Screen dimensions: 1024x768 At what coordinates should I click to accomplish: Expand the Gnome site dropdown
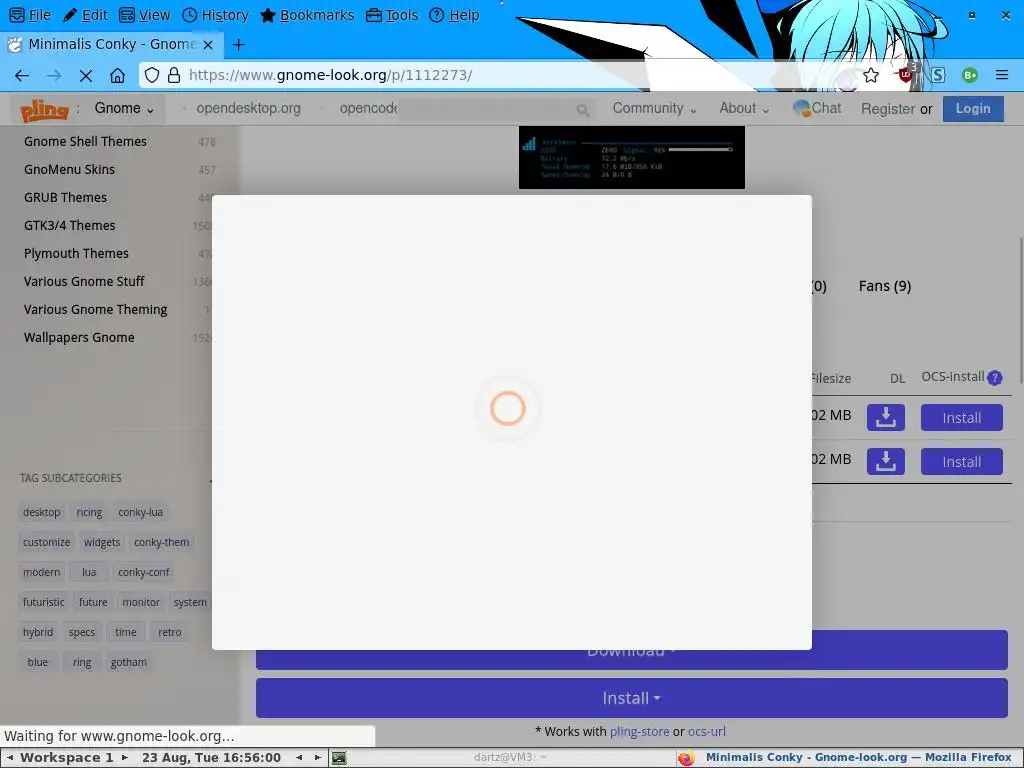[x=124, y=108]
